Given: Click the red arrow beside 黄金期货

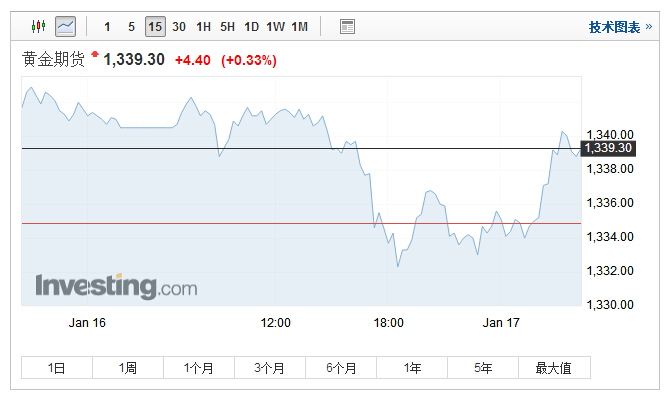Looking at the screenshot, I should pos(95,54).
